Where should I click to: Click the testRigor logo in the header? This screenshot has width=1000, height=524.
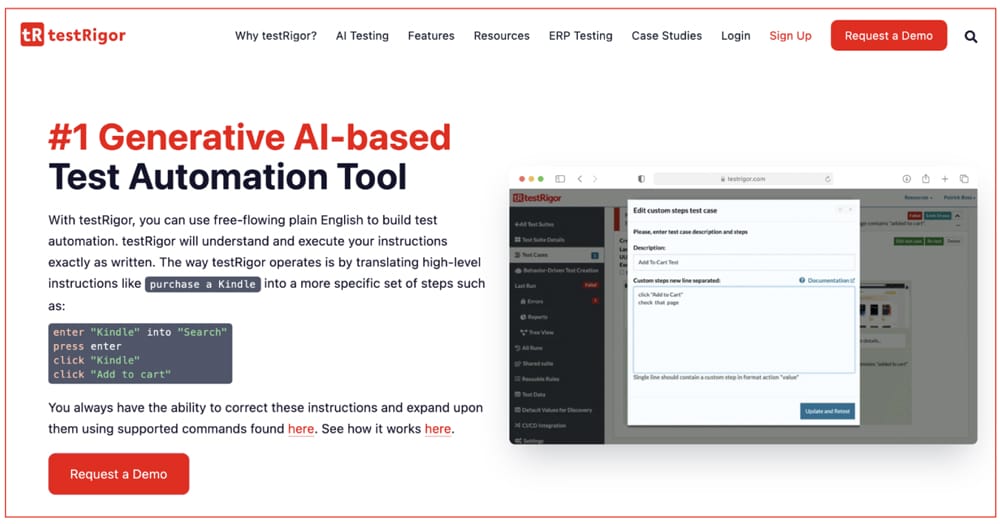tap(73, 35)
